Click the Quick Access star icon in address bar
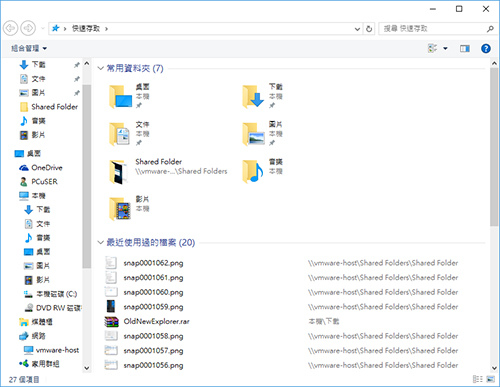The width and height of the screenshot is (500, 387). tap(55, 28)
